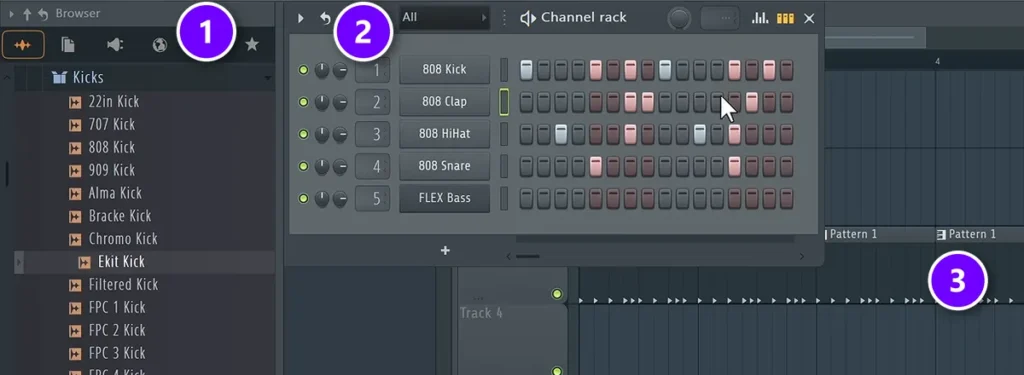Screen dimensions: 1024x375
Task: Mute the 808 HiHat channel
Action: point(303,135)
